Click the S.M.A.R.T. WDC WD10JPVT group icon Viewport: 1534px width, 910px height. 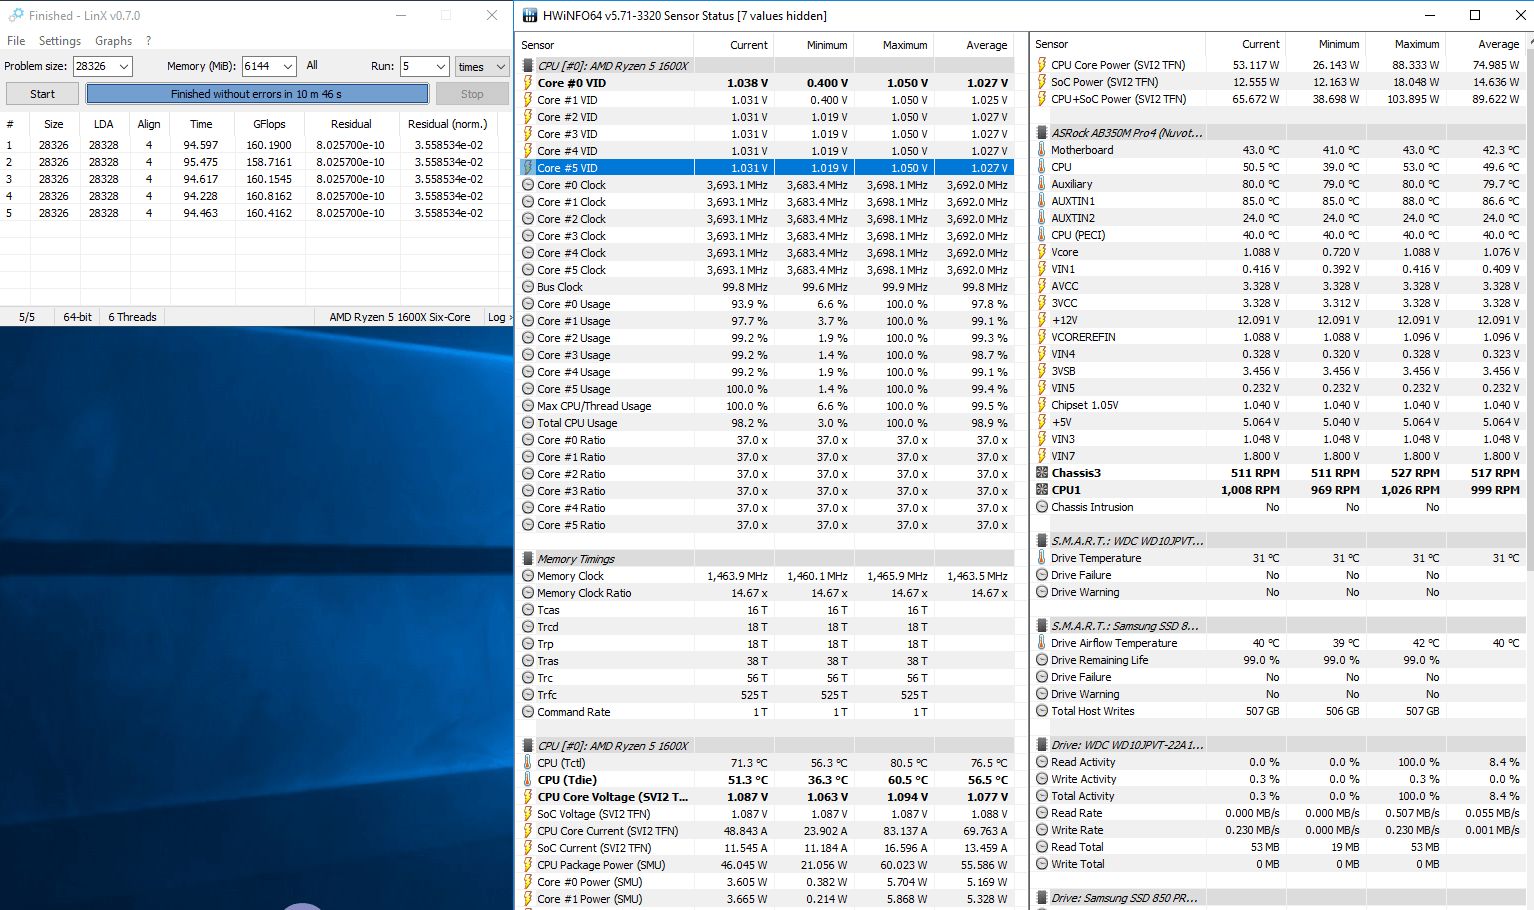1042,541
